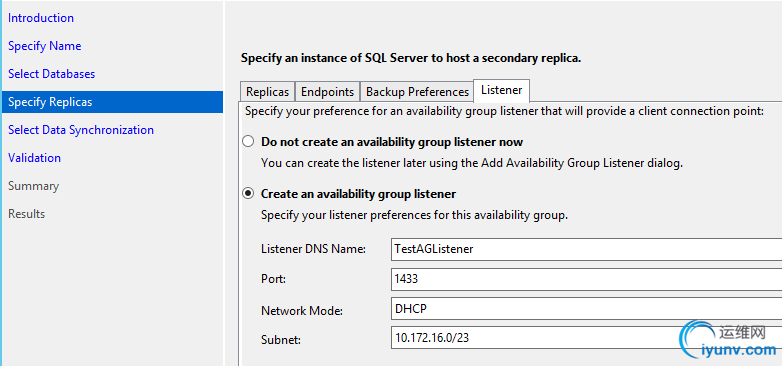Click the Listener DNS Name field

(x=586, y=249)
